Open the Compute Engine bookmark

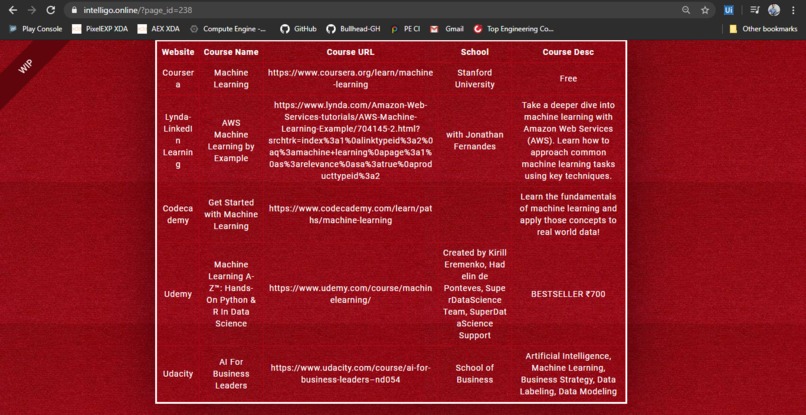click(x=228, y=29)
